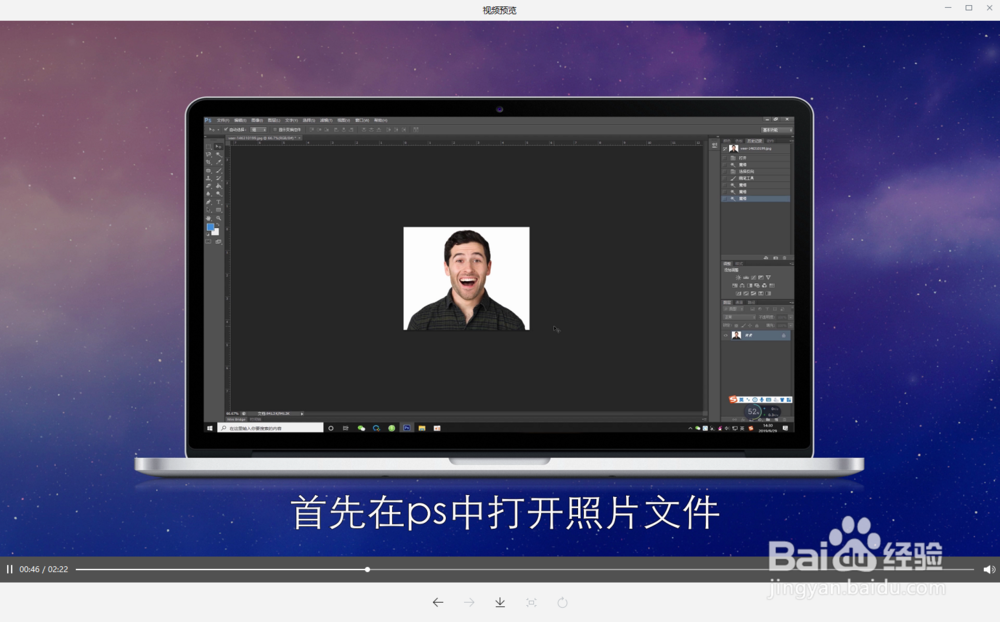Expand the hidden icons chevron in the system tray
Image resolution: width=1000 pixels, height=622 pixels.
click(690, 426)
